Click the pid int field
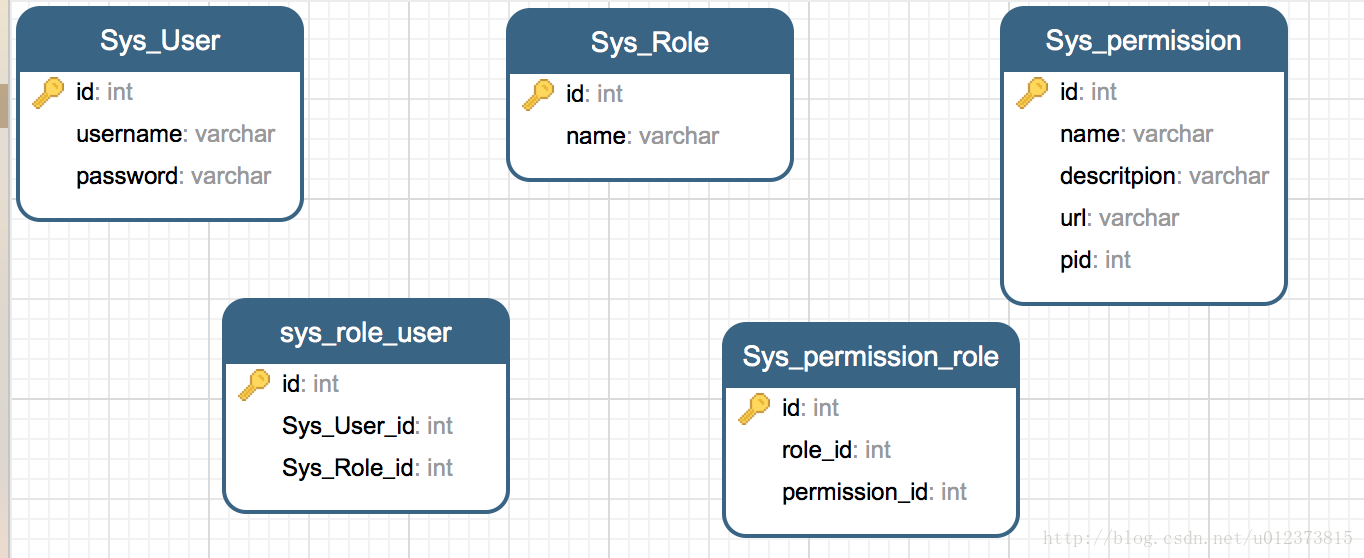Screen dimensions: 1364x558 coord(1095,260)
